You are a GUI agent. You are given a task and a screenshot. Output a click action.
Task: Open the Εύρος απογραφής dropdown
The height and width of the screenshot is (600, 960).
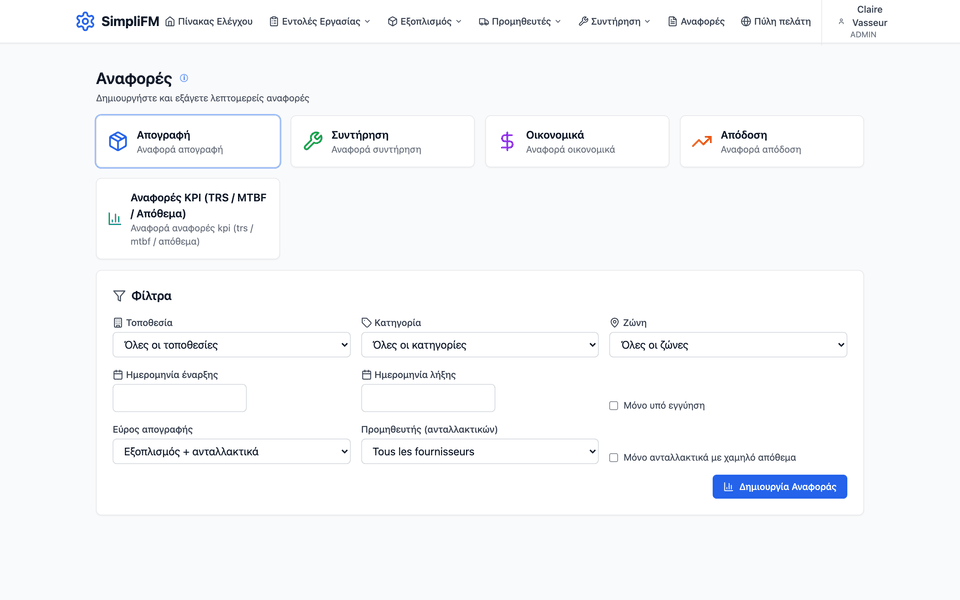point(231,451)
